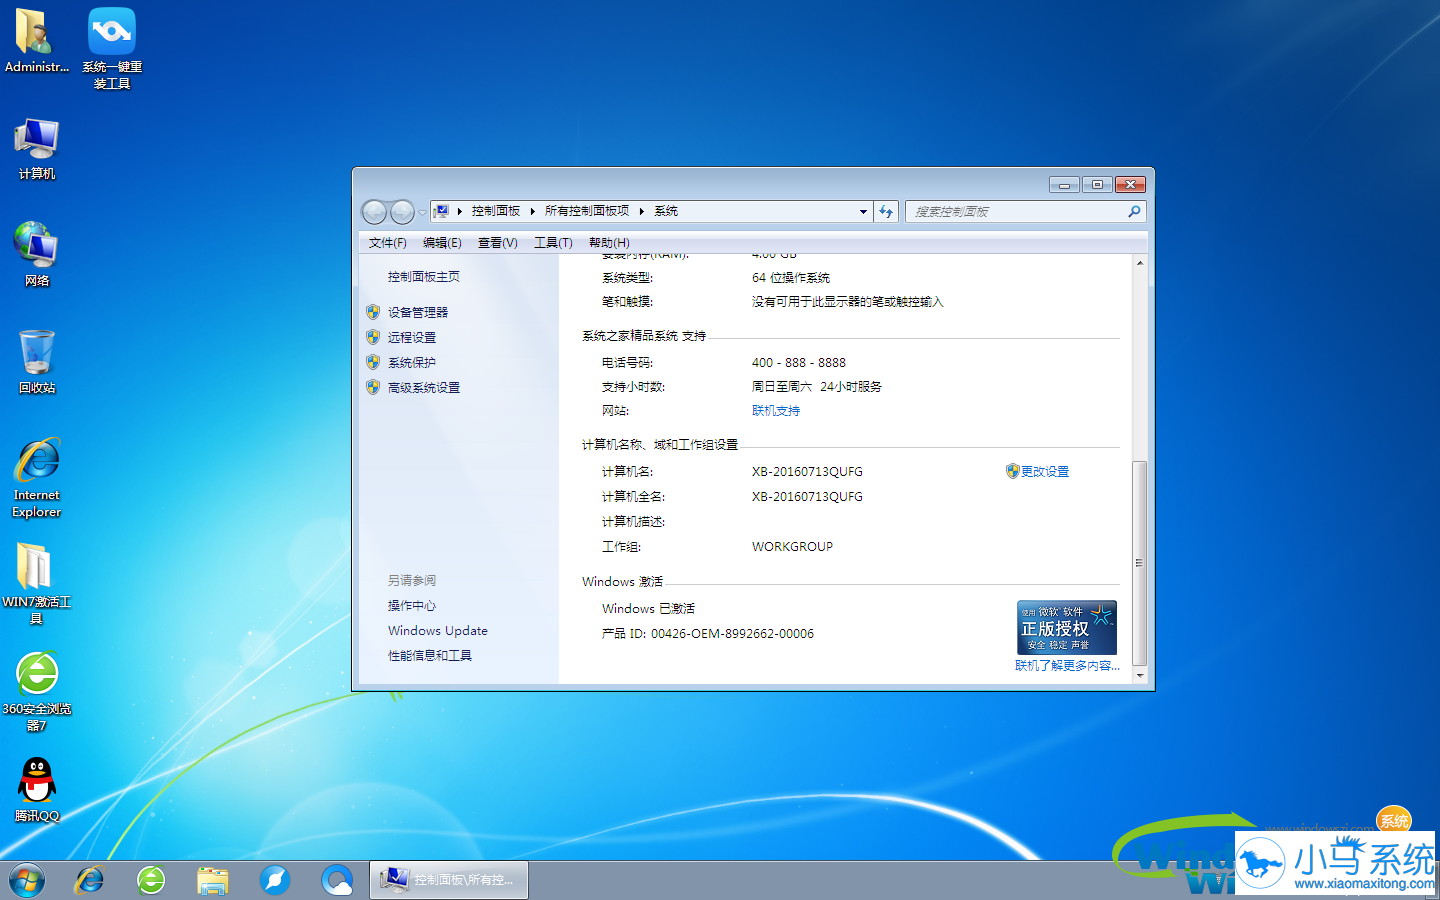
Task: Select computer name XB-20160713QUFG text
Action: click(807, 472)
